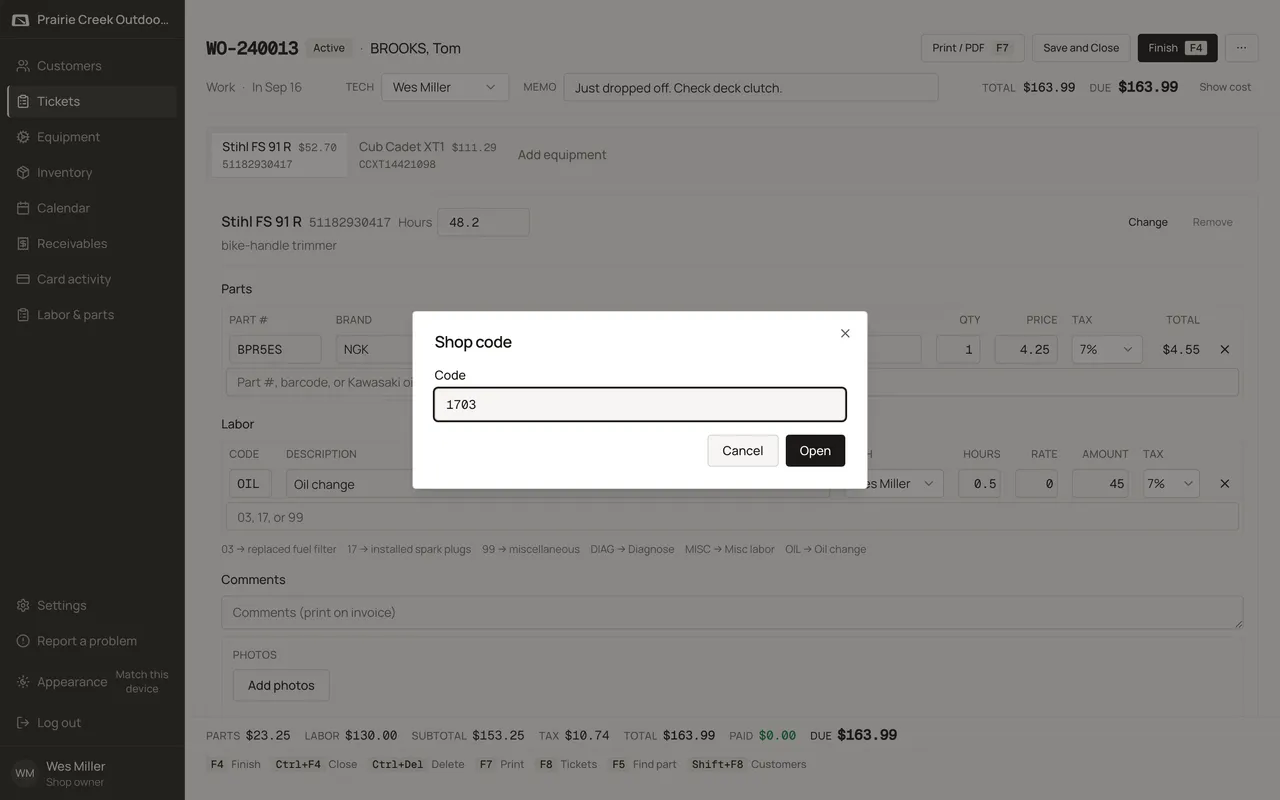This screenshot has height=800, width=1280.
Task: Click the Print / PDF button
Action: coord(972,48)
